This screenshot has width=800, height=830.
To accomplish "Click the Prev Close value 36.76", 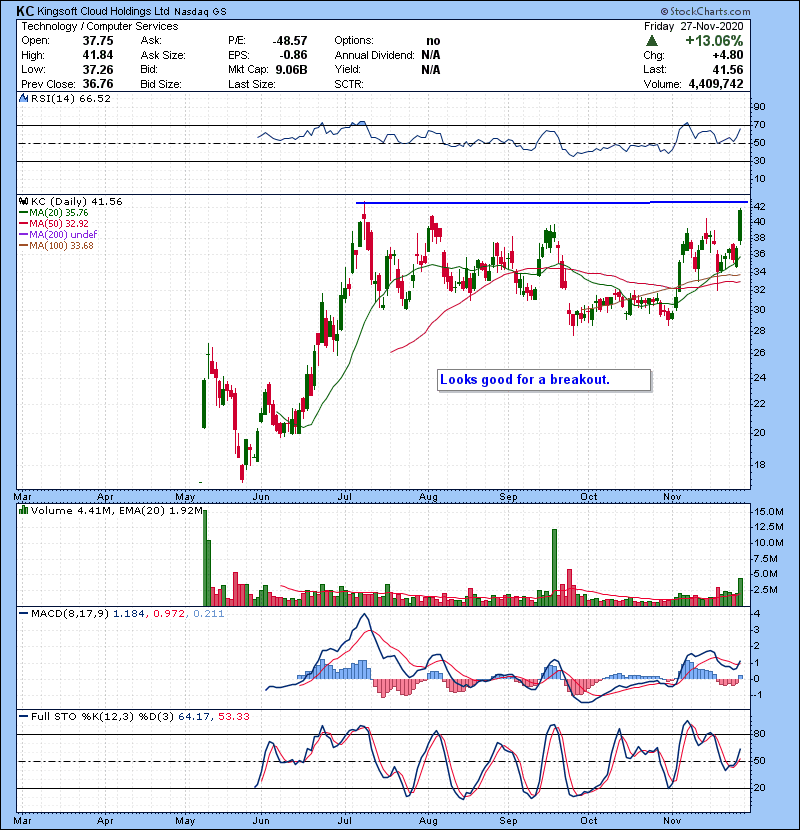I will click(x=97, y=84).
